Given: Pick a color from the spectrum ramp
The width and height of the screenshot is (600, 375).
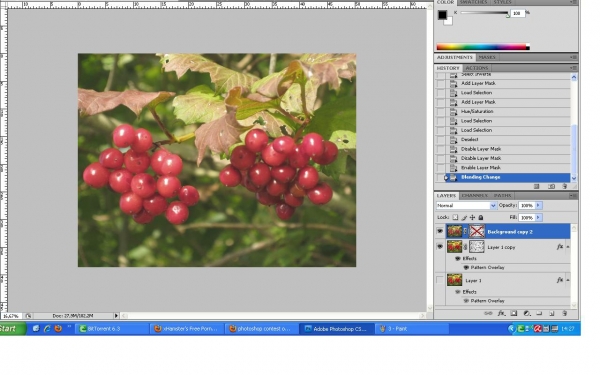Looking at the screenshot, I should pos(483,47).
